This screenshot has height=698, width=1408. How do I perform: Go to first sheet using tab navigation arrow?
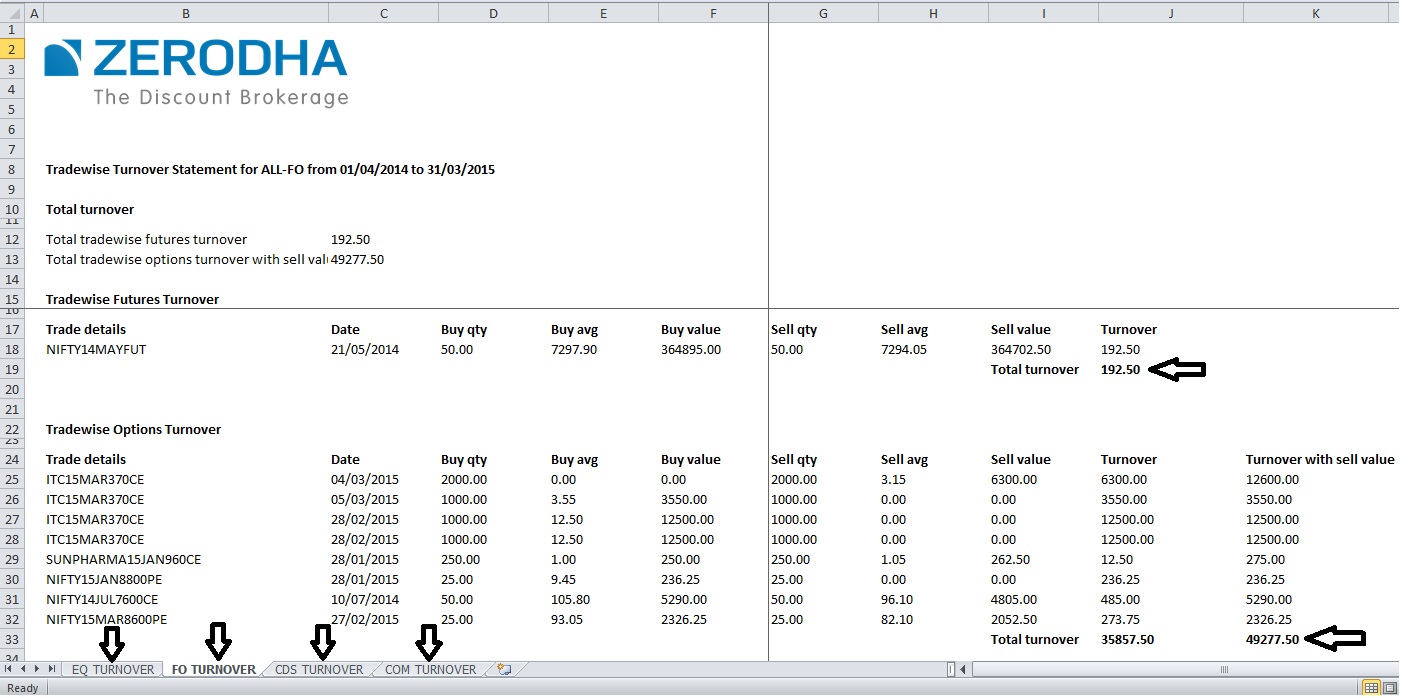[9, 669]
